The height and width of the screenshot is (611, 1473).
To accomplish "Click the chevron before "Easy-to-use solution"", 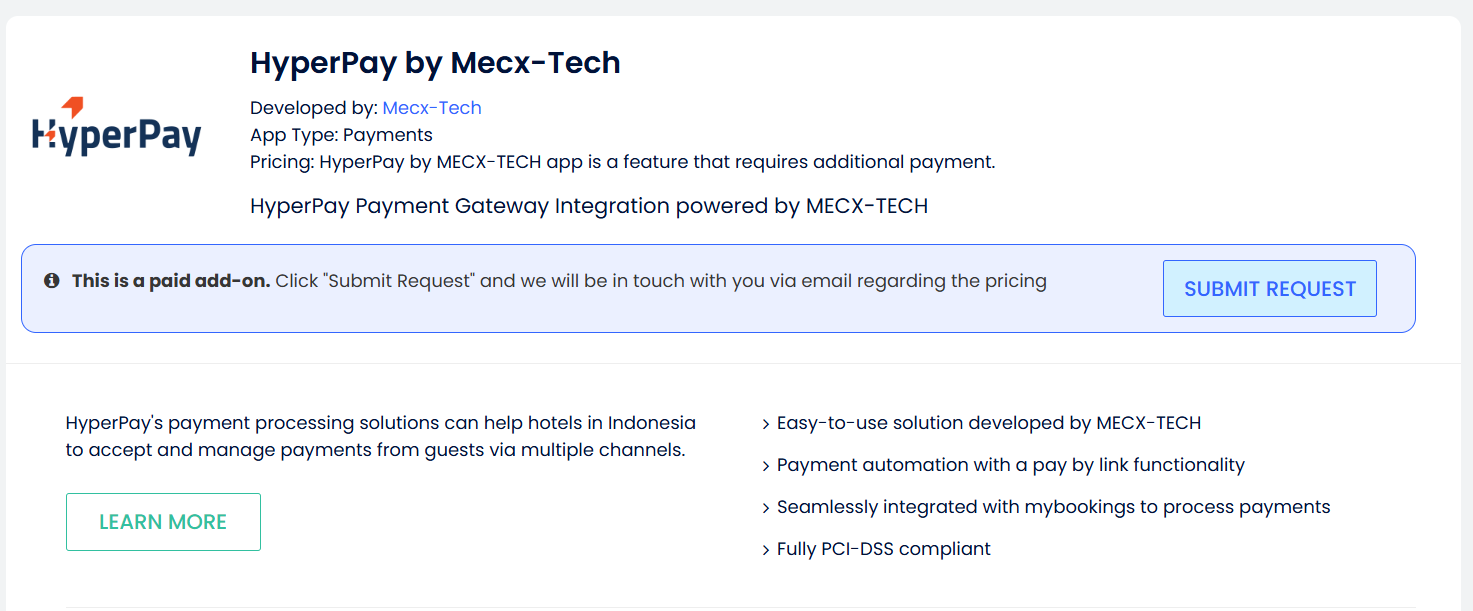I will click(x=766, y=424).
